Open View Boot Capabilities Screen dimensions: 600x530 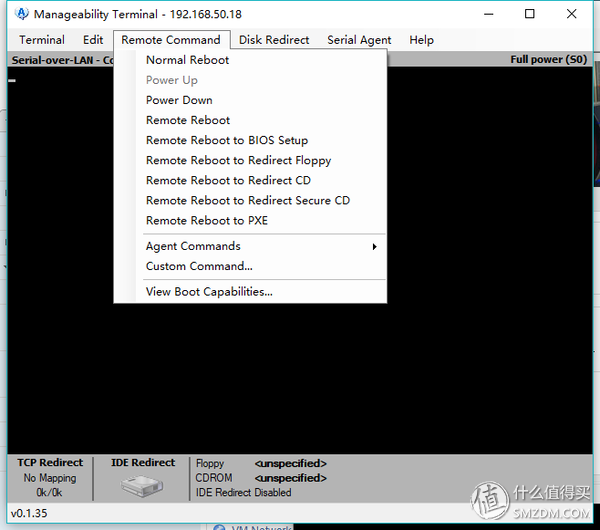209,292
